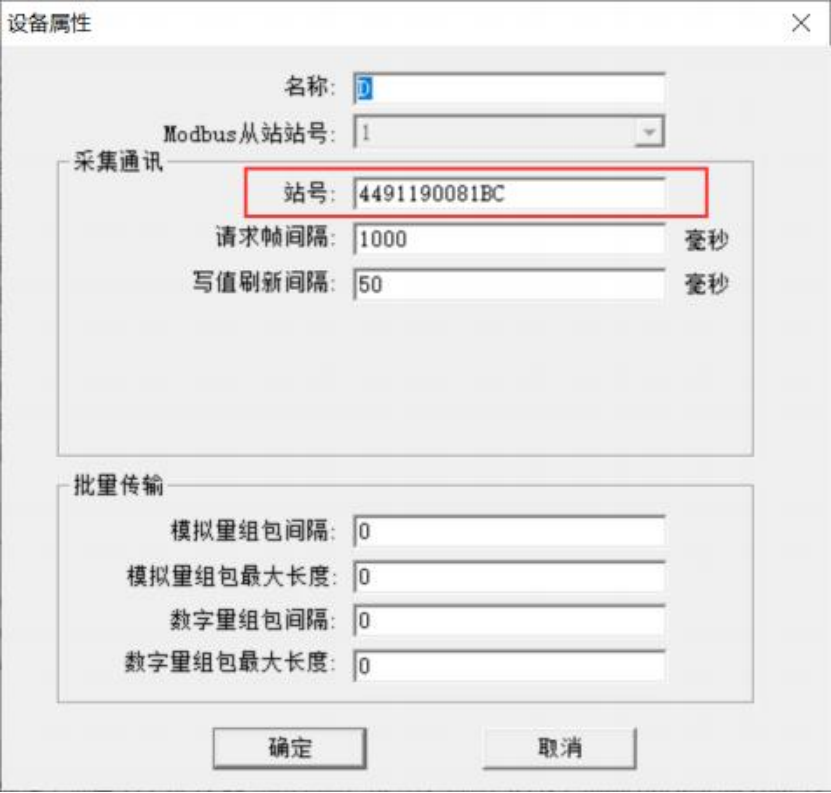Click the 批量传输 group box heading
The height and width of the screenshot is (793, 831).
click(118, 486)
